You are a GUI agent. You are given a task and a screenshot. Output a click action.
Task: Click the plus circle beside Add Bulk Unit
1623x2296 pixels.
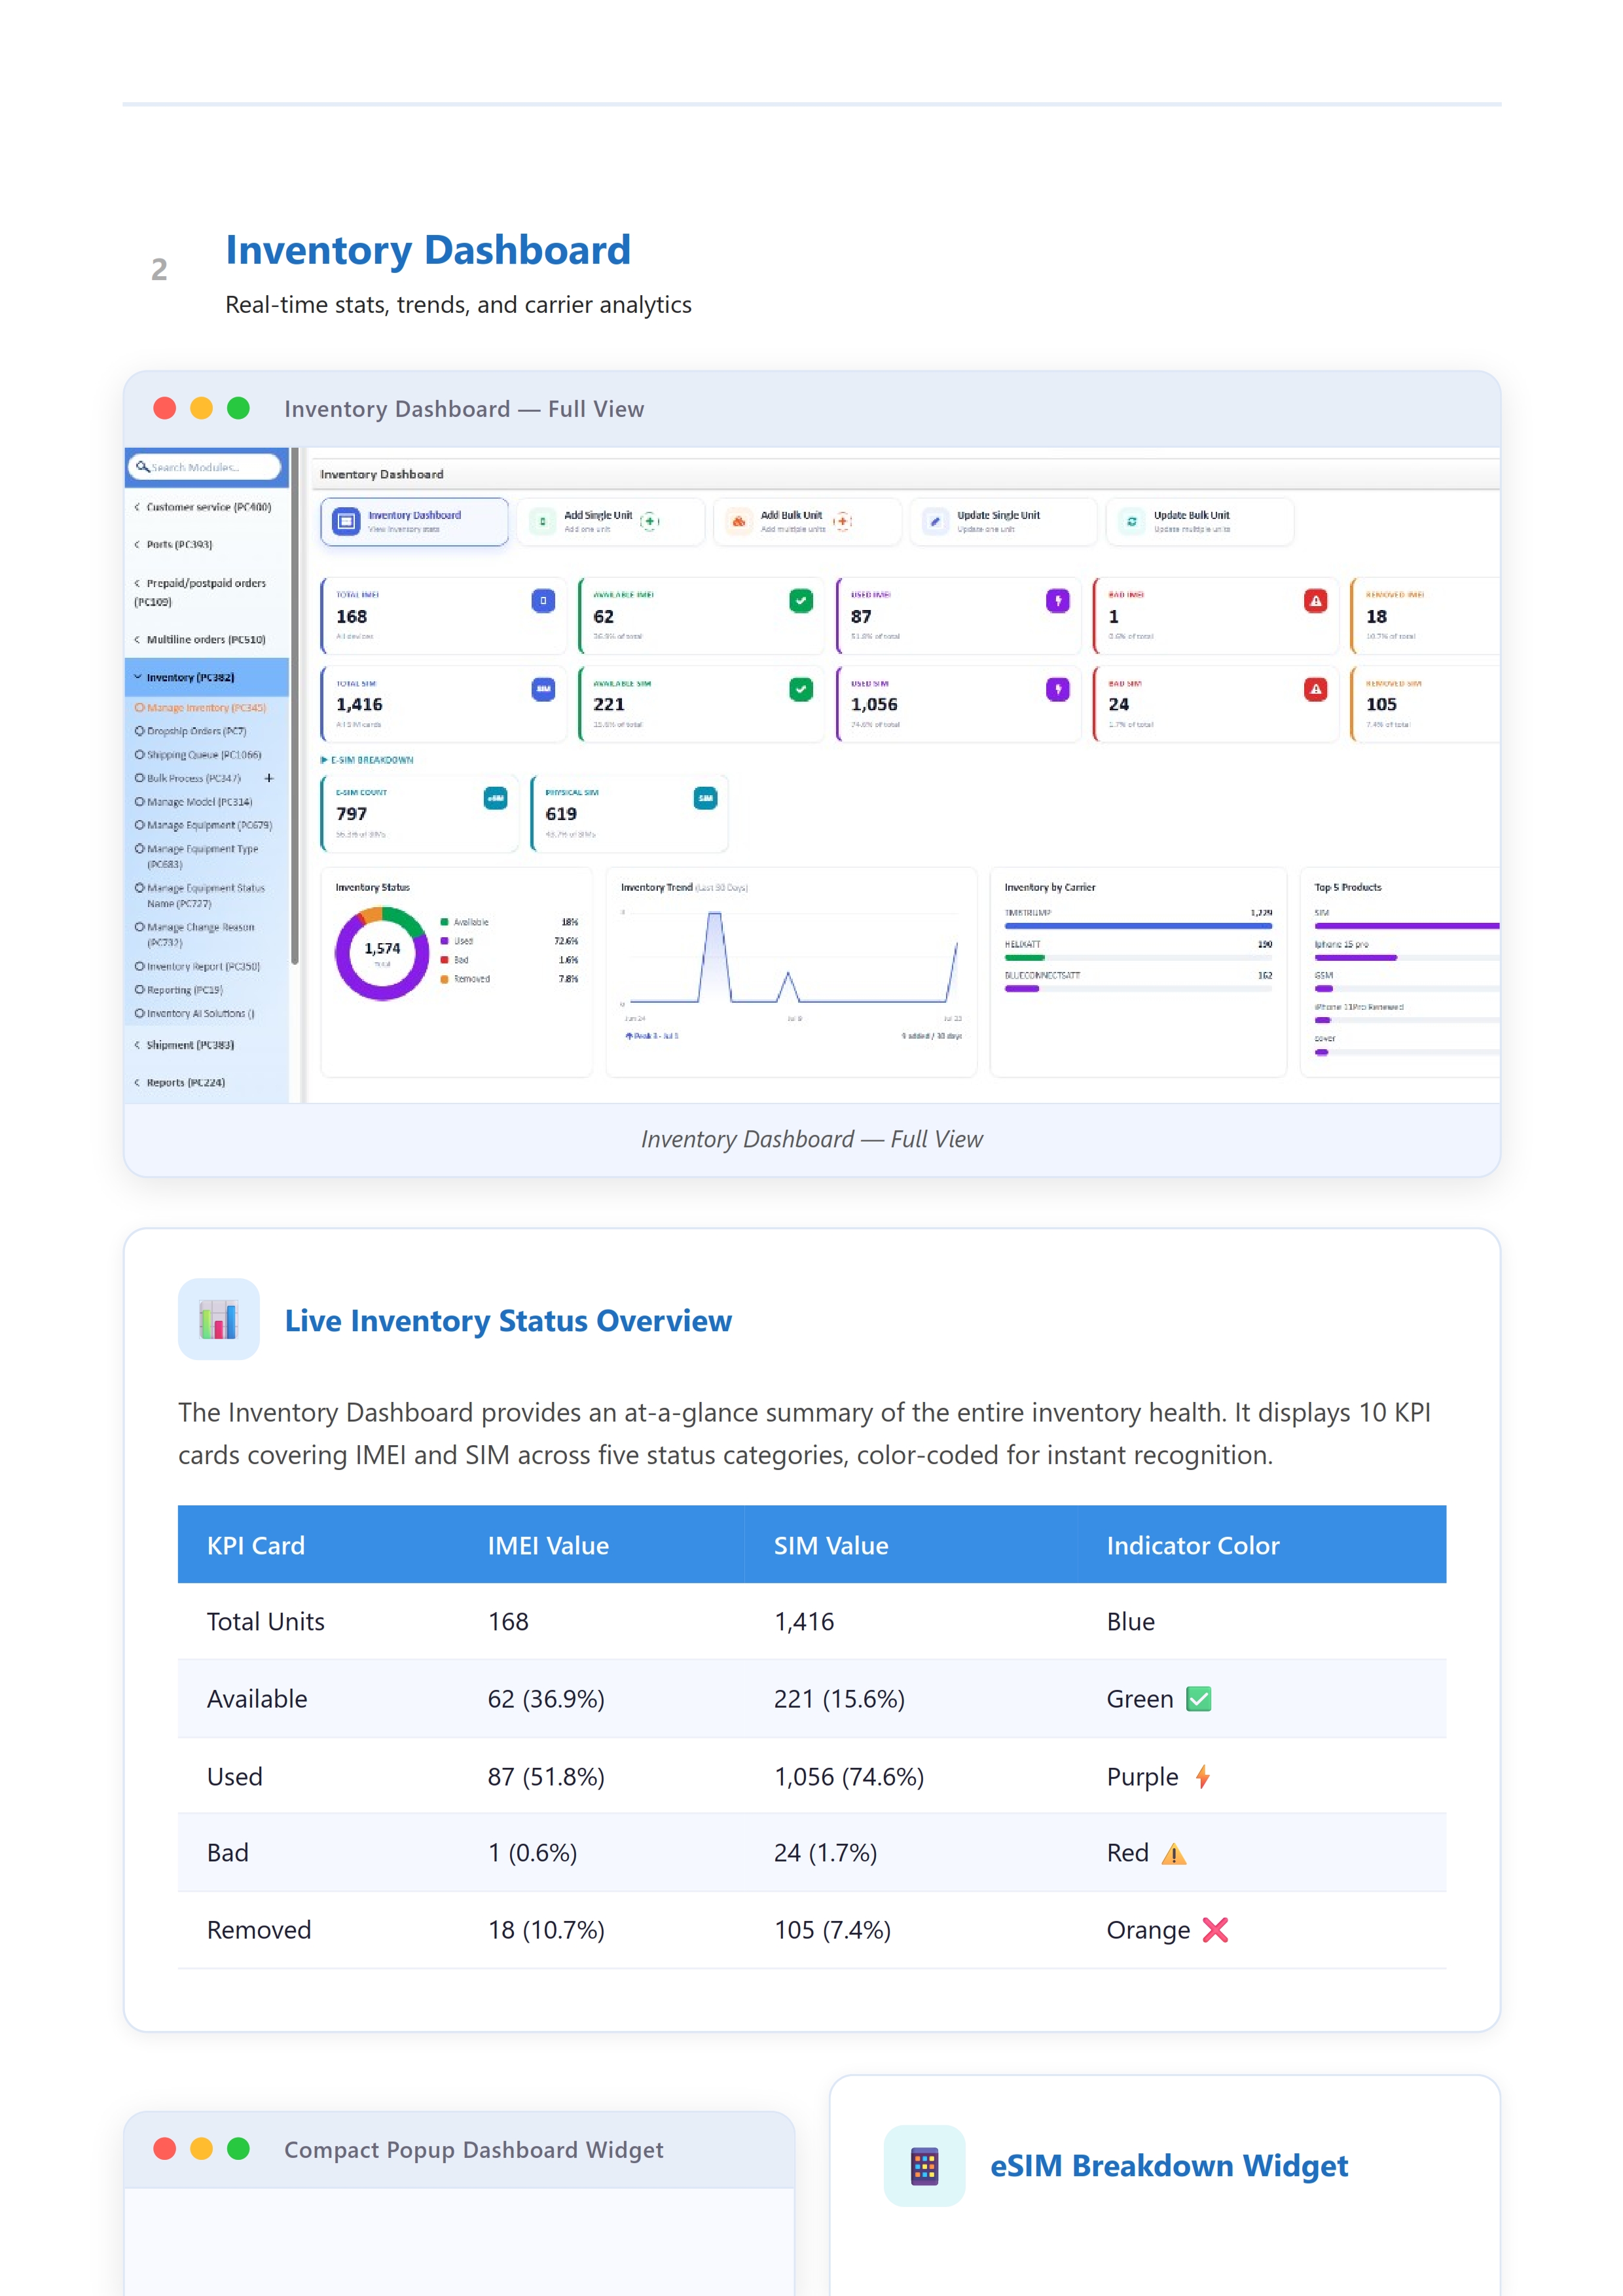tap(843, 520)
